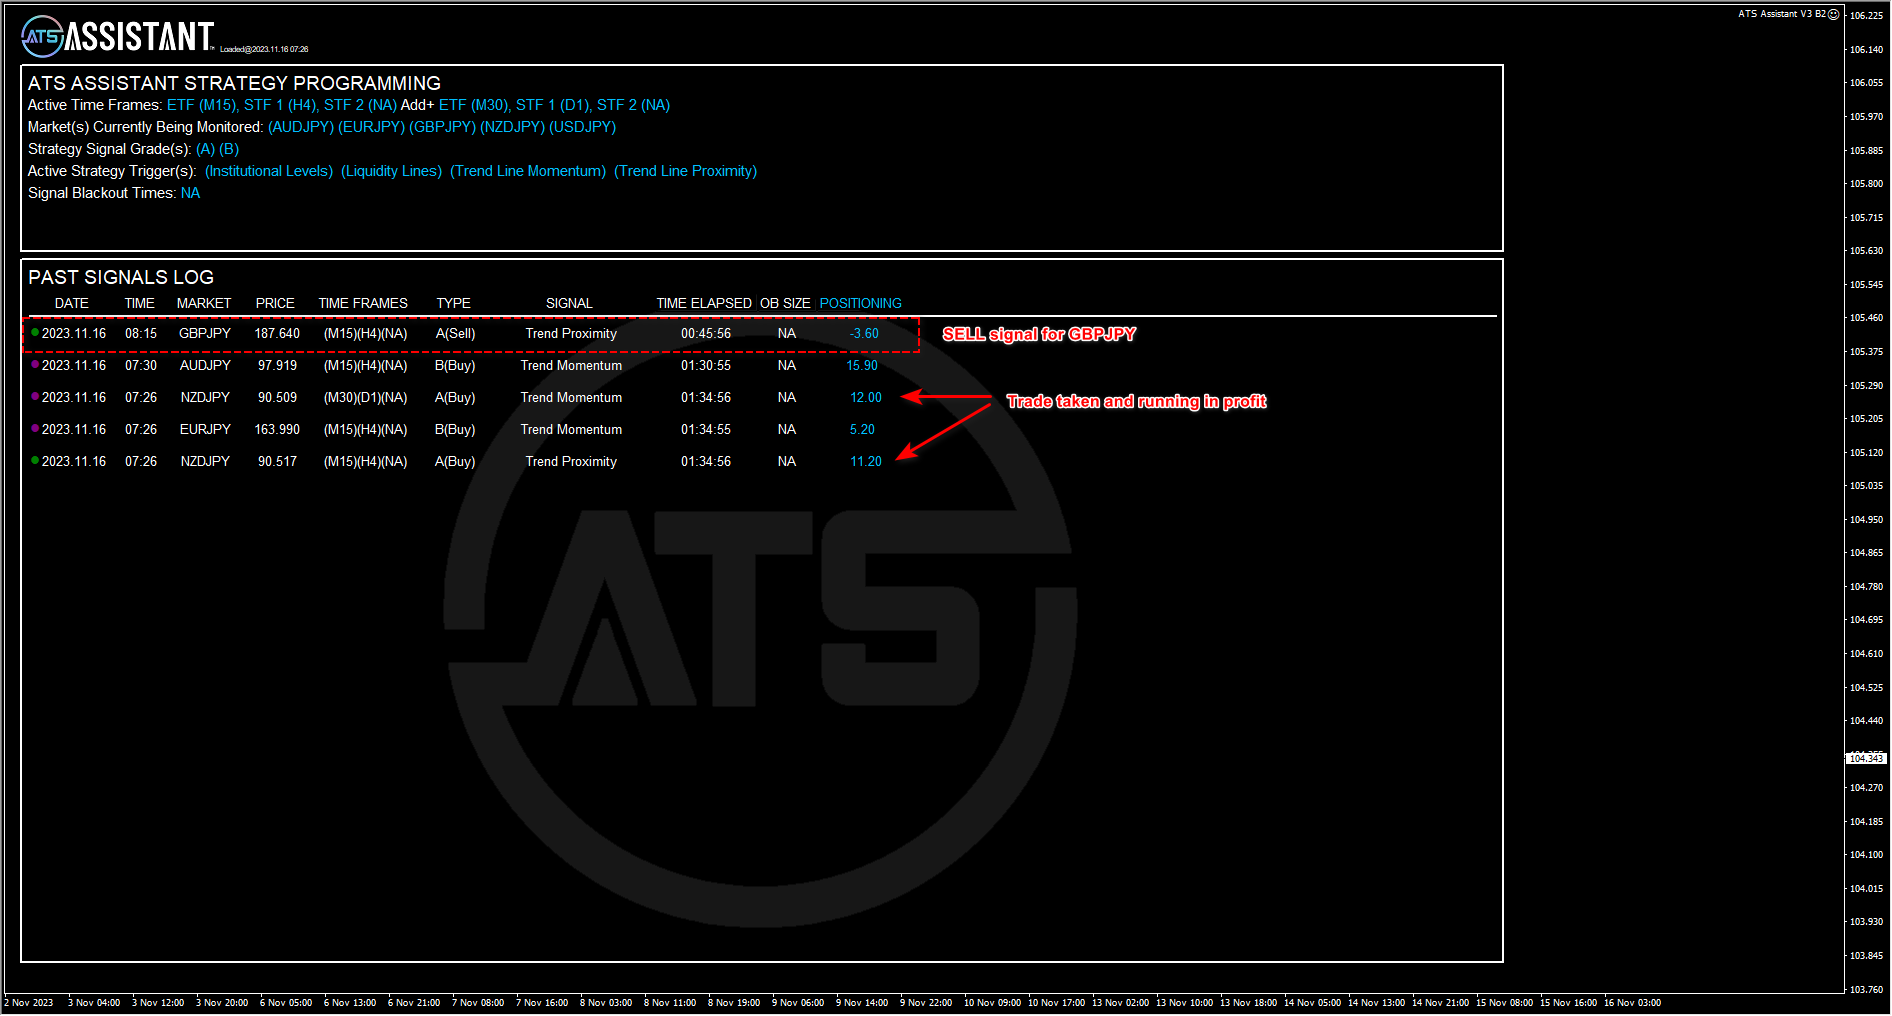Click the time 08:15 on the GBPJPY row
Screen dimensions: 1892x1016
(141, 333)
